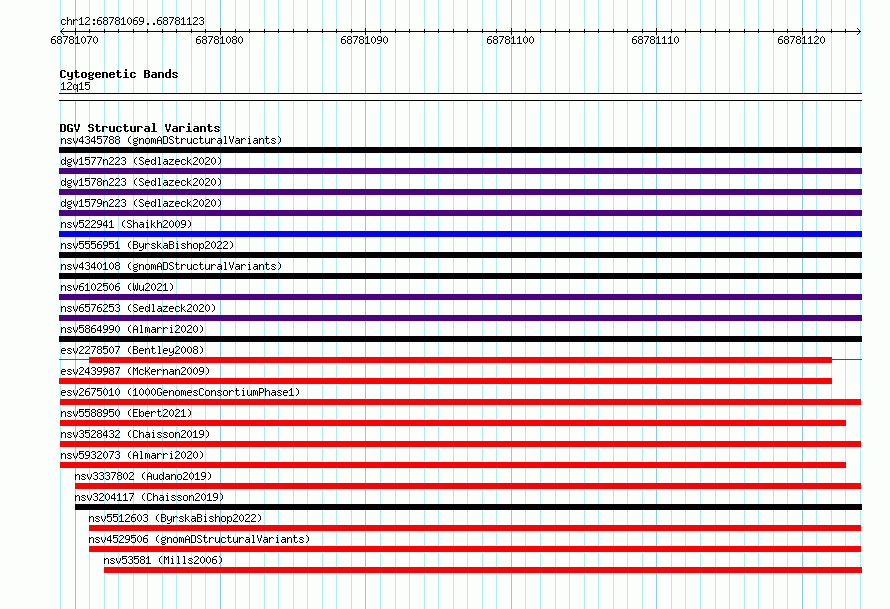Click ruler position 68781070
Image resolution: width=890 pixels, height=609 pixels.
[x=74, y=40]
